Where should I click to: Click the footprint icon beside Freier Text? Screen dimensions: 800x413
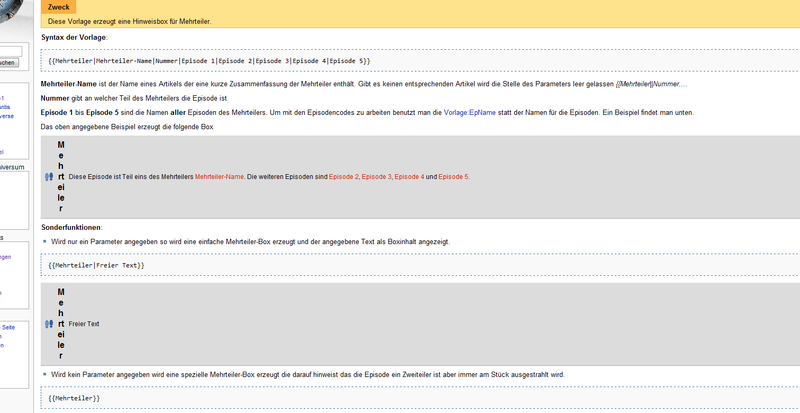pyautogui.click(x=49, y=324)
